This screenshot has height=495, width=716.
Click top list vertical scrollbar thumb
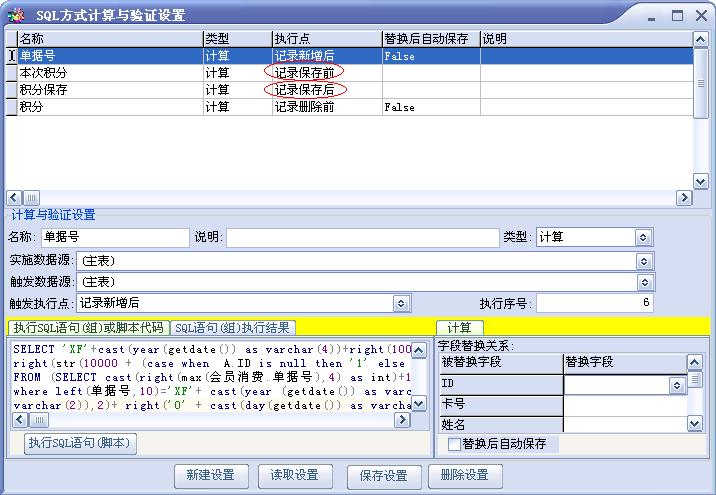[700, 83]
